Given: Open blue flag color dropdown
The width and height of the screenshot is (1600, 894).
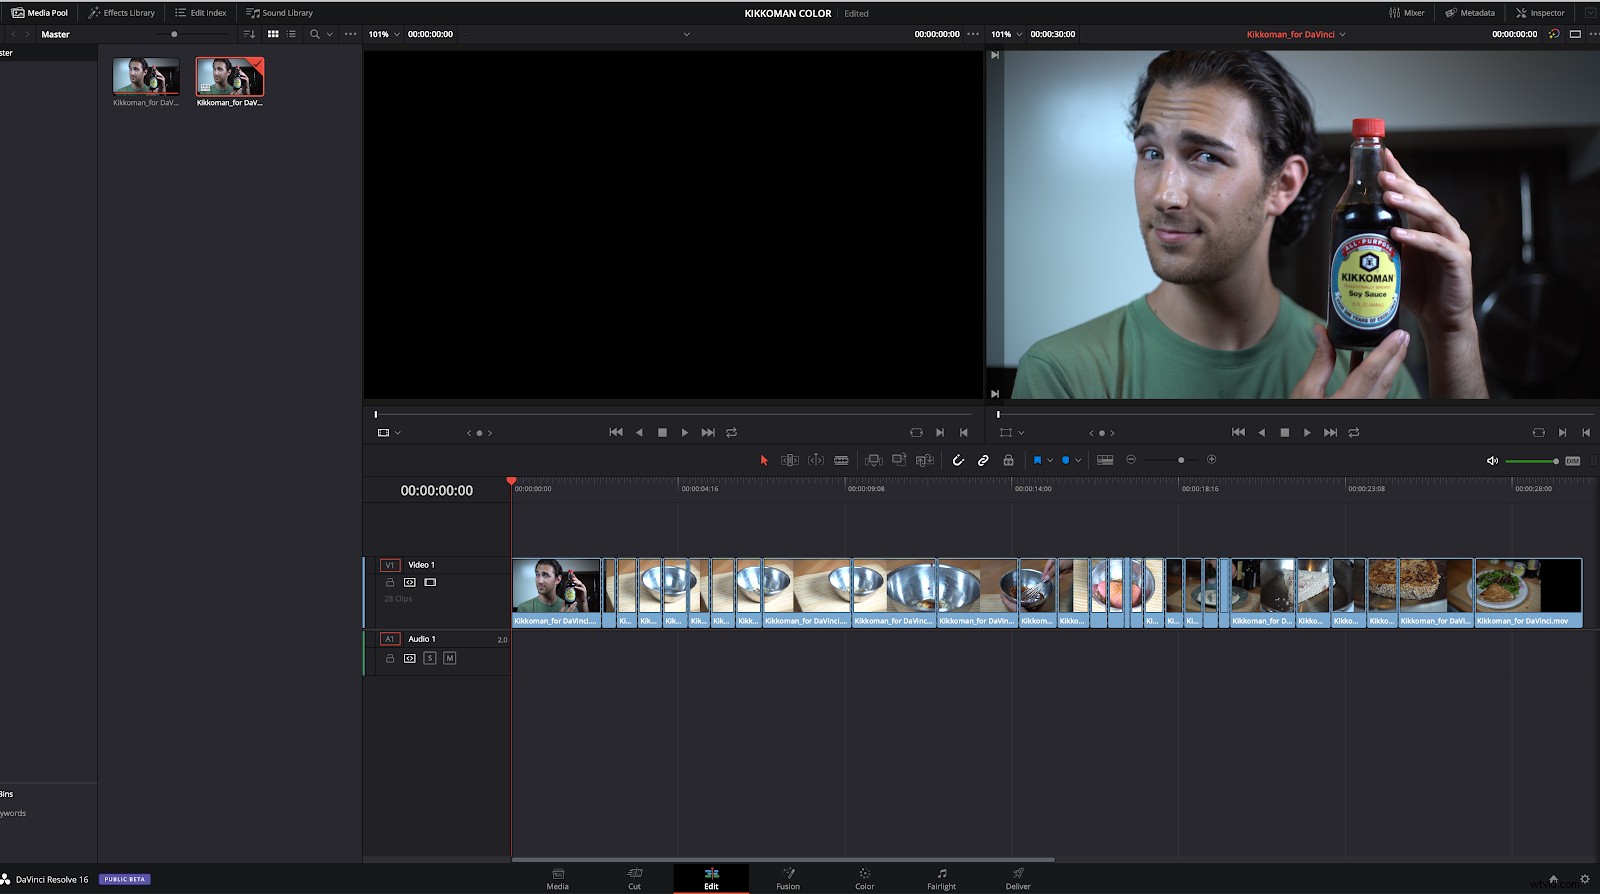Looking at the screenshot, I should pos(1050,461).
